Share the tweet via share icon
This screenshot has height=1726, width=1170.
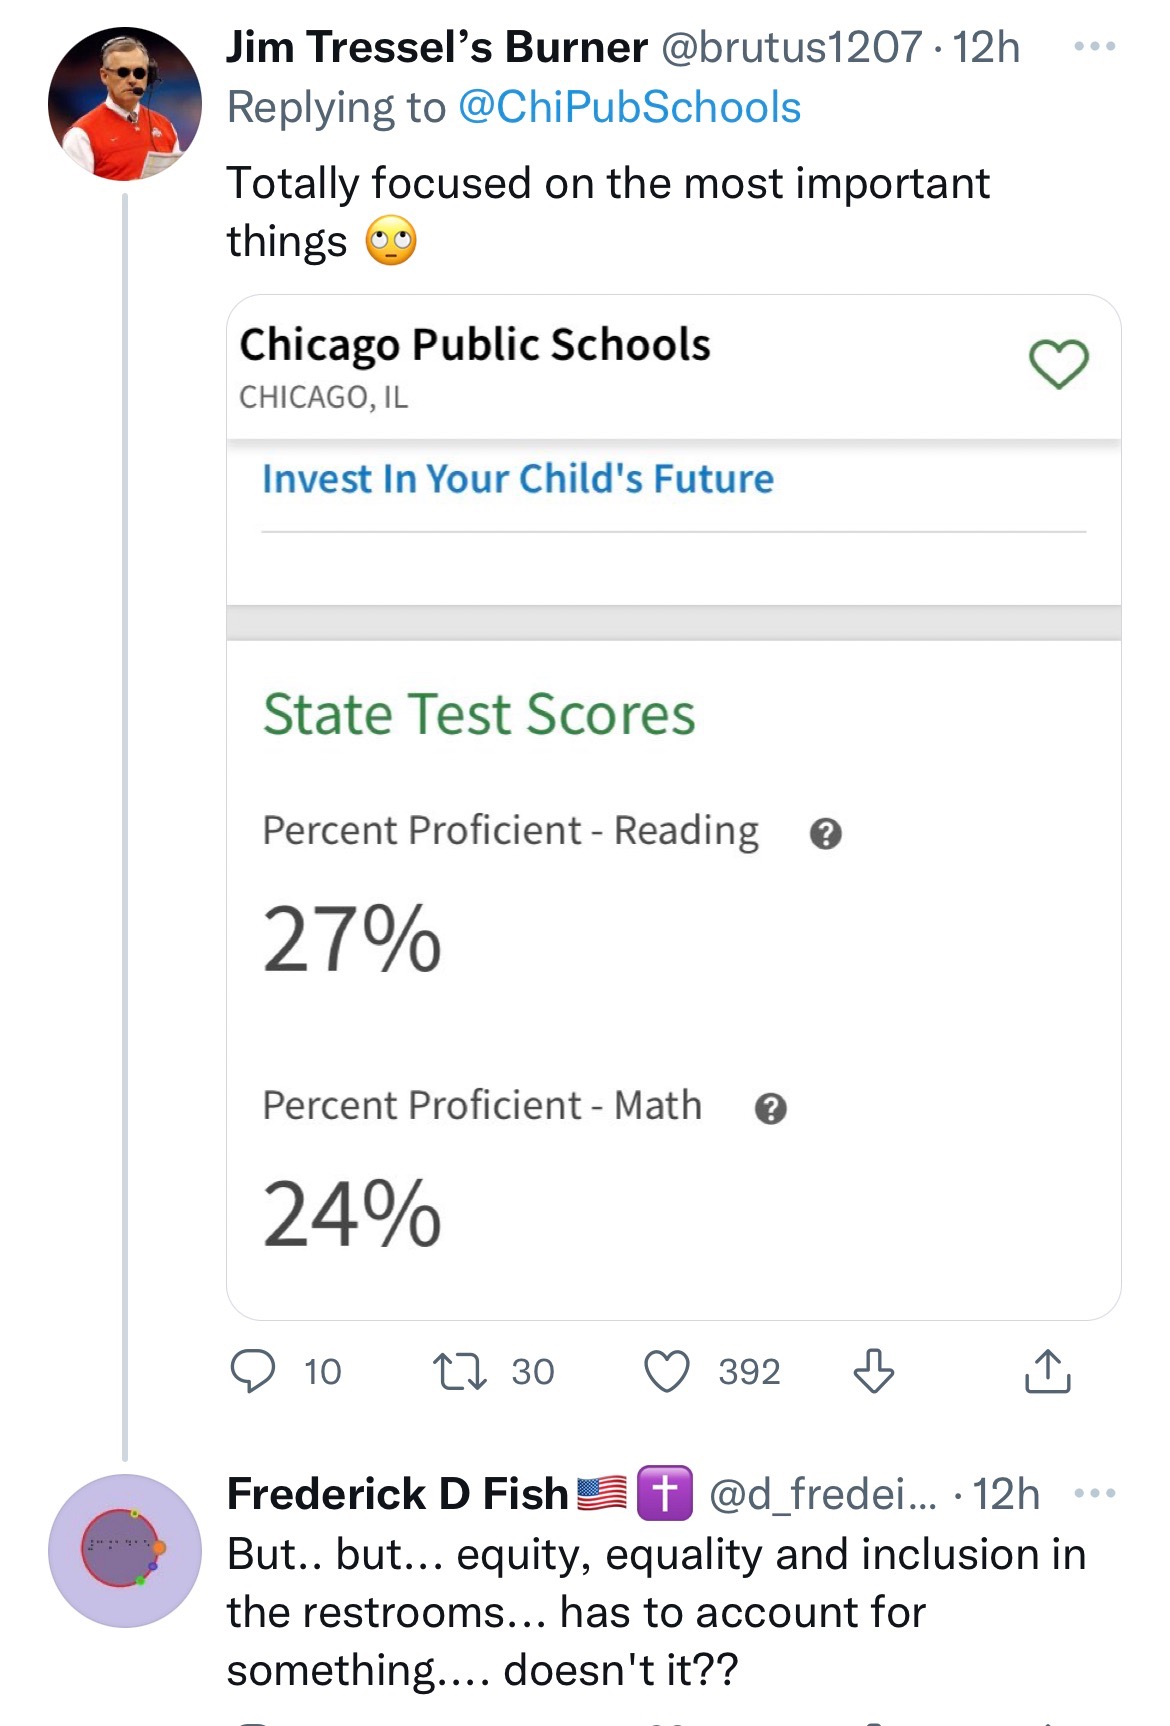pyautogui.click(x=1047, y=1371)
